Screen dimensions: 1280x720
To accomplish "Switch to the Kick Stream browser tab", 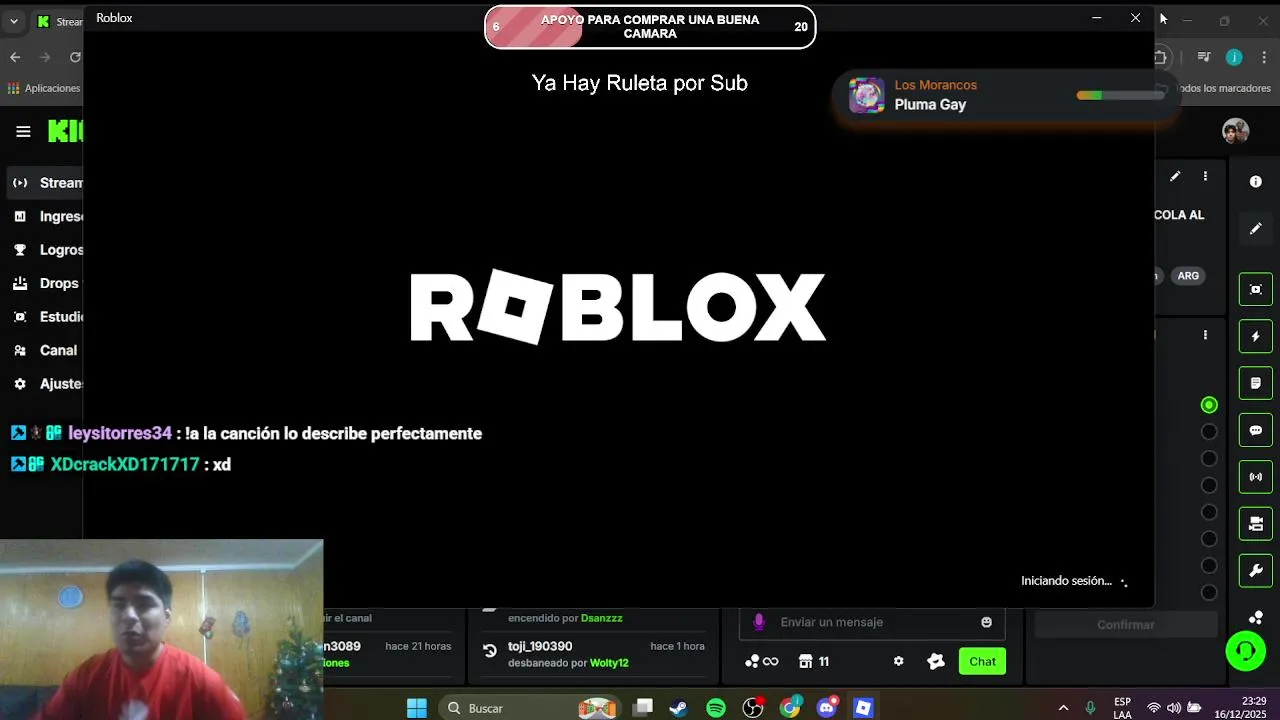I will pos(58,22).
